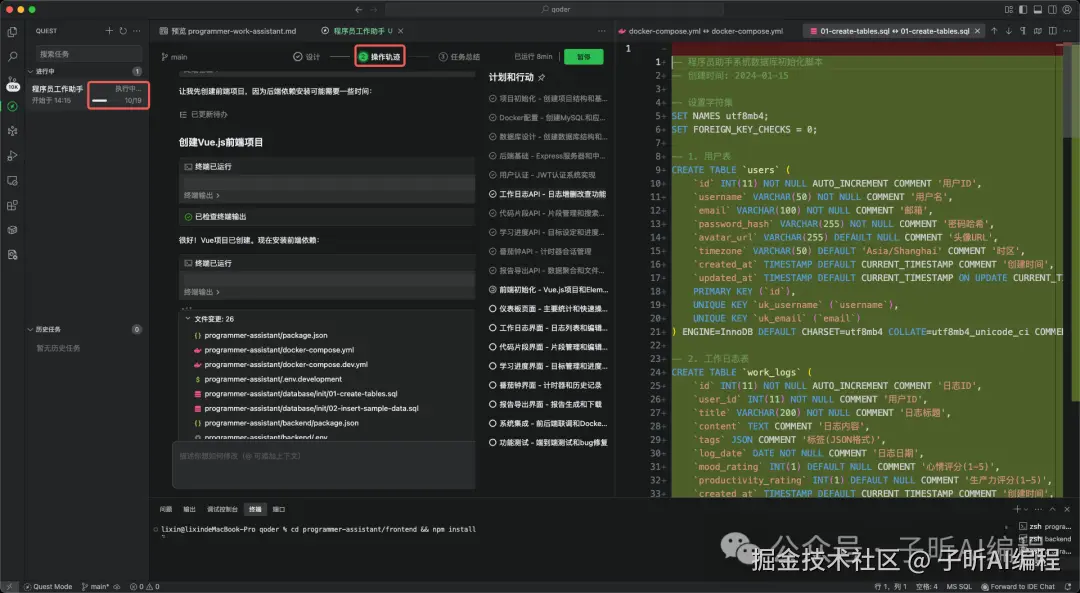
Task: Open programmer-assistant/package.json file change
Action: tap(265, 335)
